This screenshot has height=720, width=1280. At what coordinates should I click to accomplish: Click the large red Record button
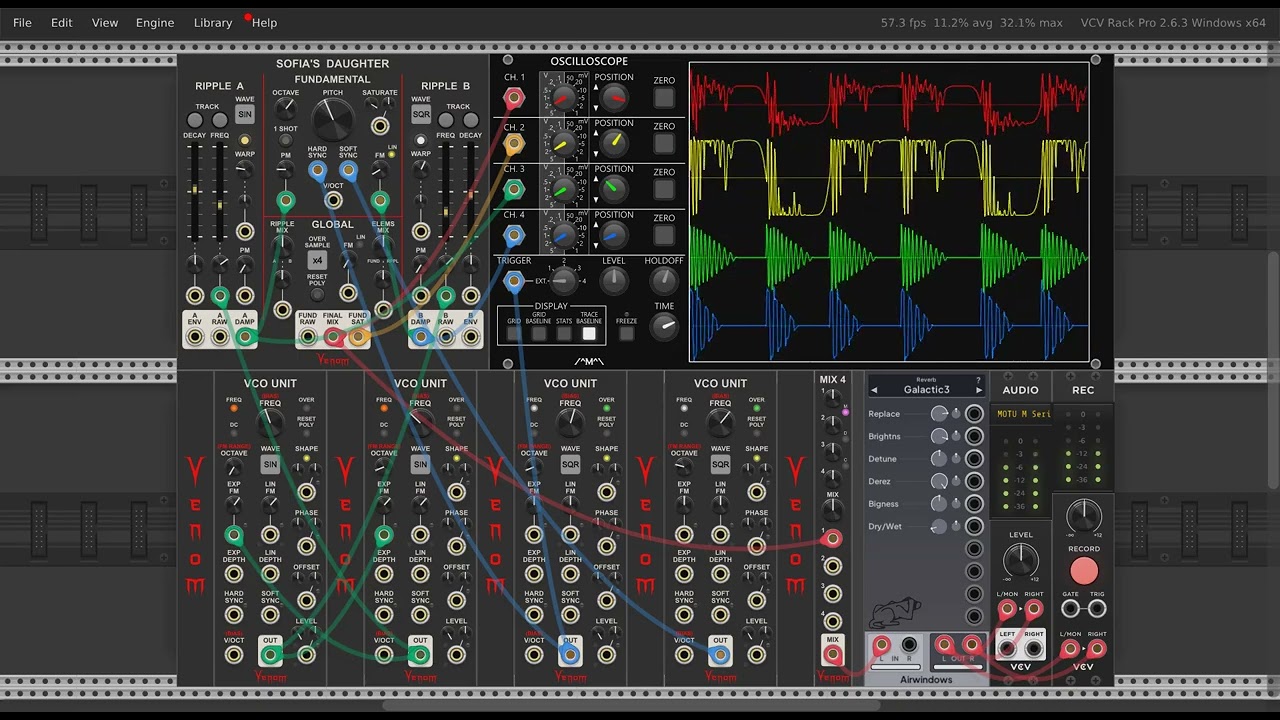point(1083,571)
